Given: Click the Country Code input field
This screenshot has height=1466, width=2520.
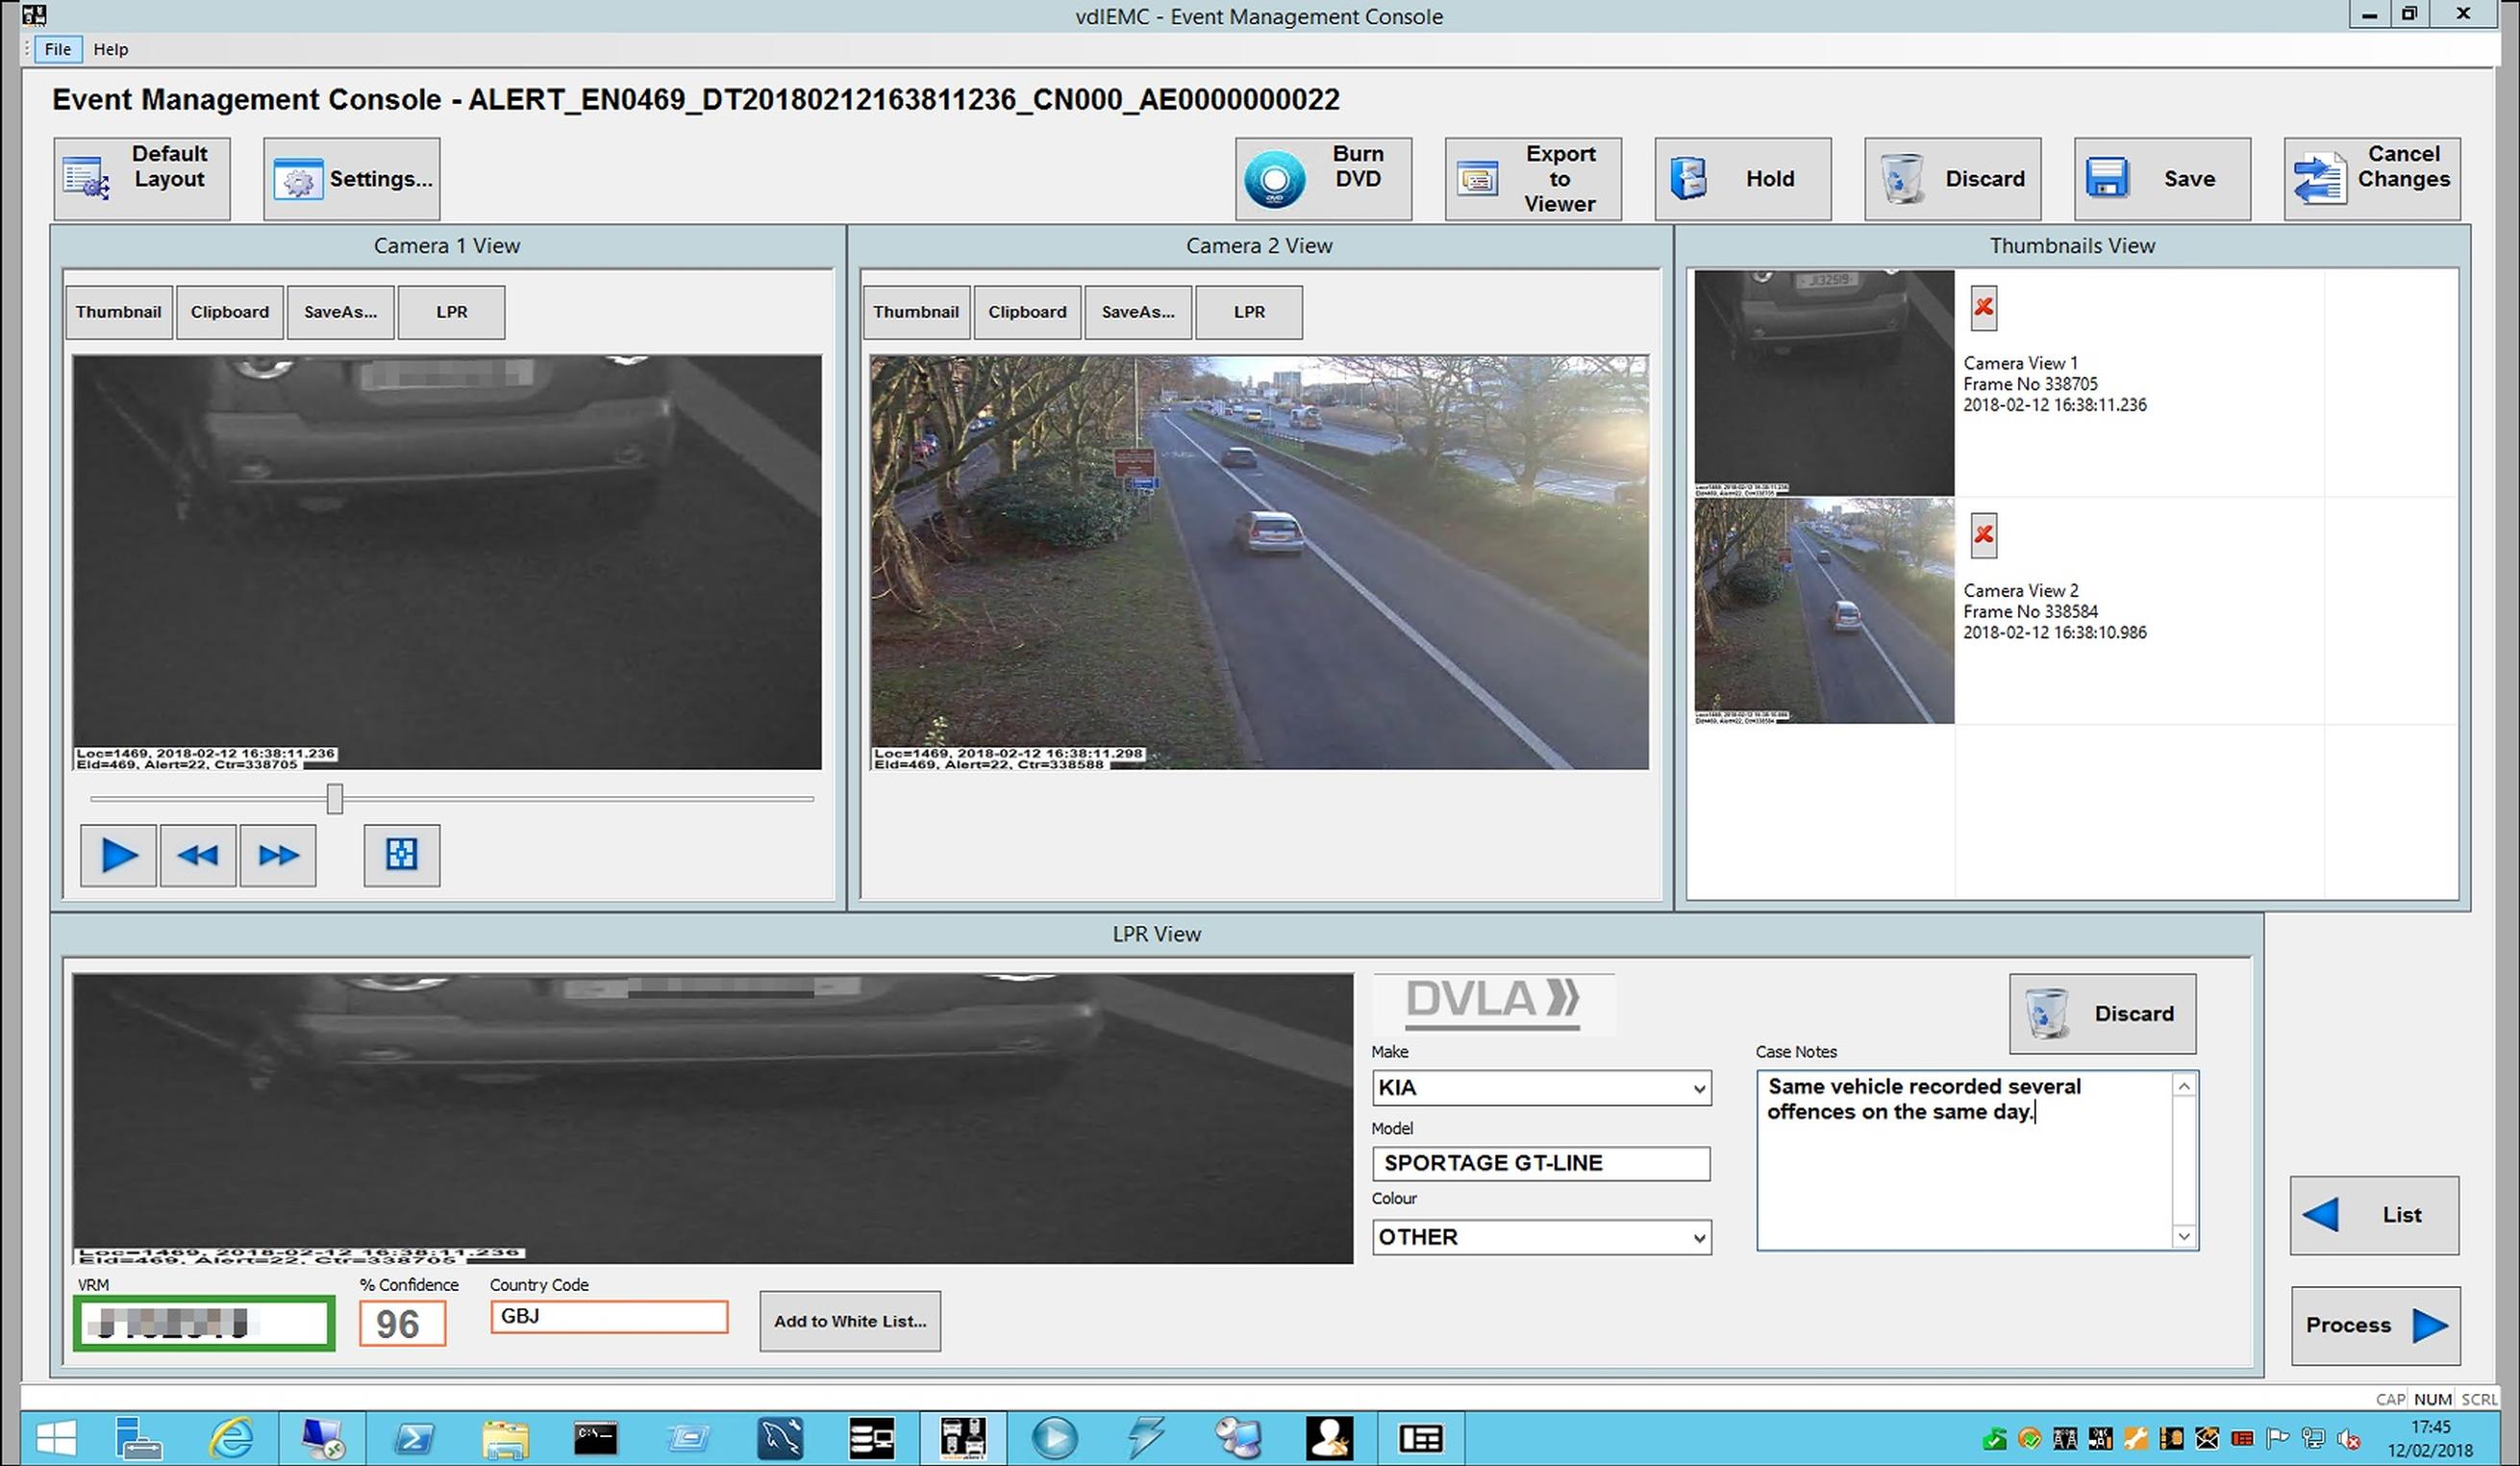Looking at the screenshot, I should click(x=609, y=1317).
